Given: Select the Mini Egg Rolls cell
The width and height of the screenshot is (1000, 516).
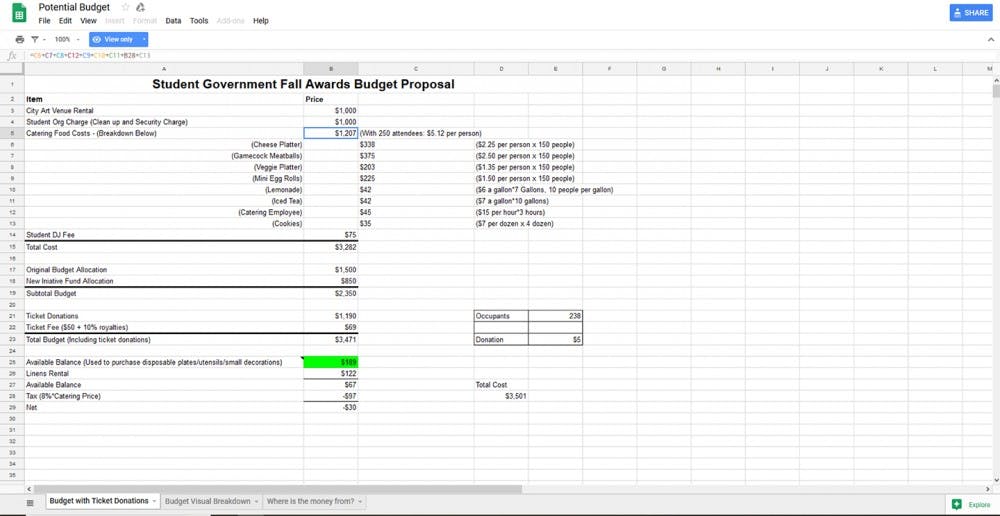Looking at the screenshot, I should [164, 179].
